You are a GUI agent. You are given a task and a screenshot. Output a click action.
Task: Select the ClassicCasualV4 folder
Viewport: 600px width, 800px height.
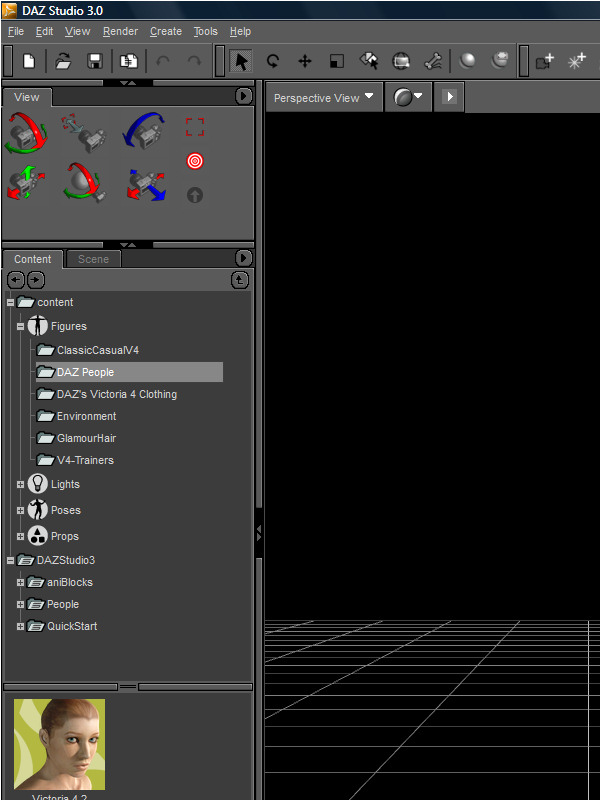(x=88, y=351)
